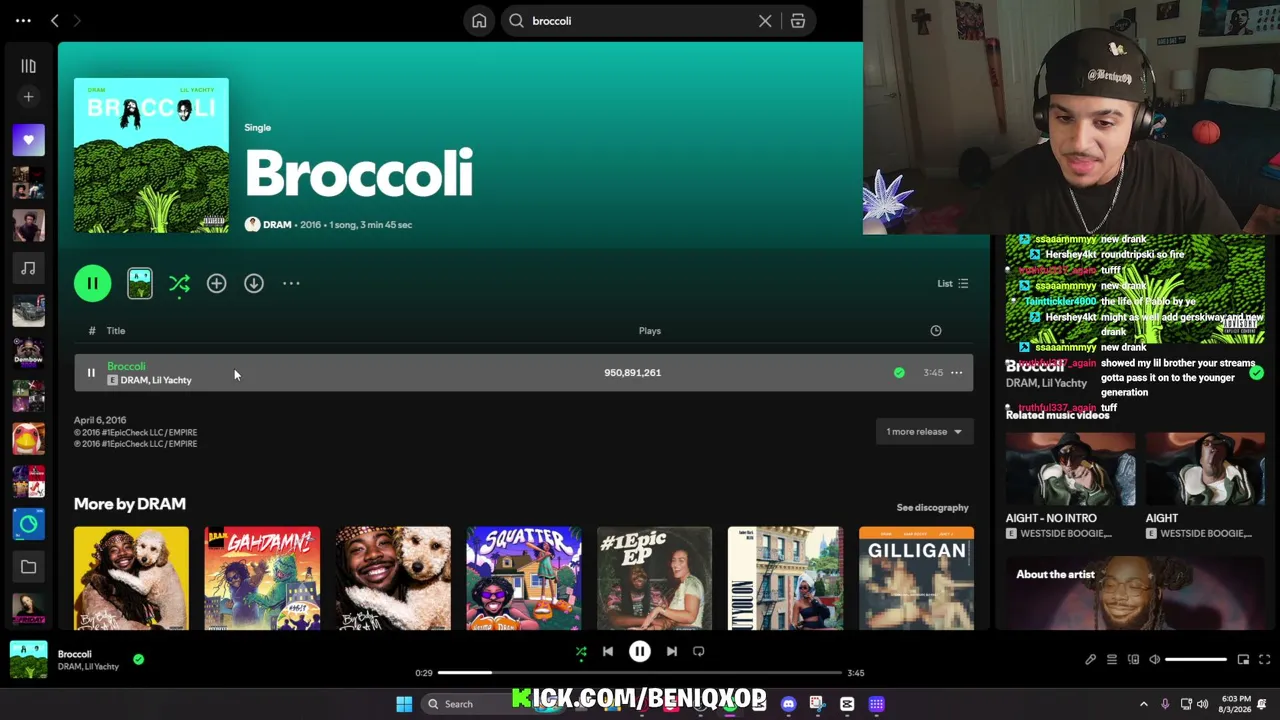
Task: Open the Windows Start menu
Action: point(404,704)
